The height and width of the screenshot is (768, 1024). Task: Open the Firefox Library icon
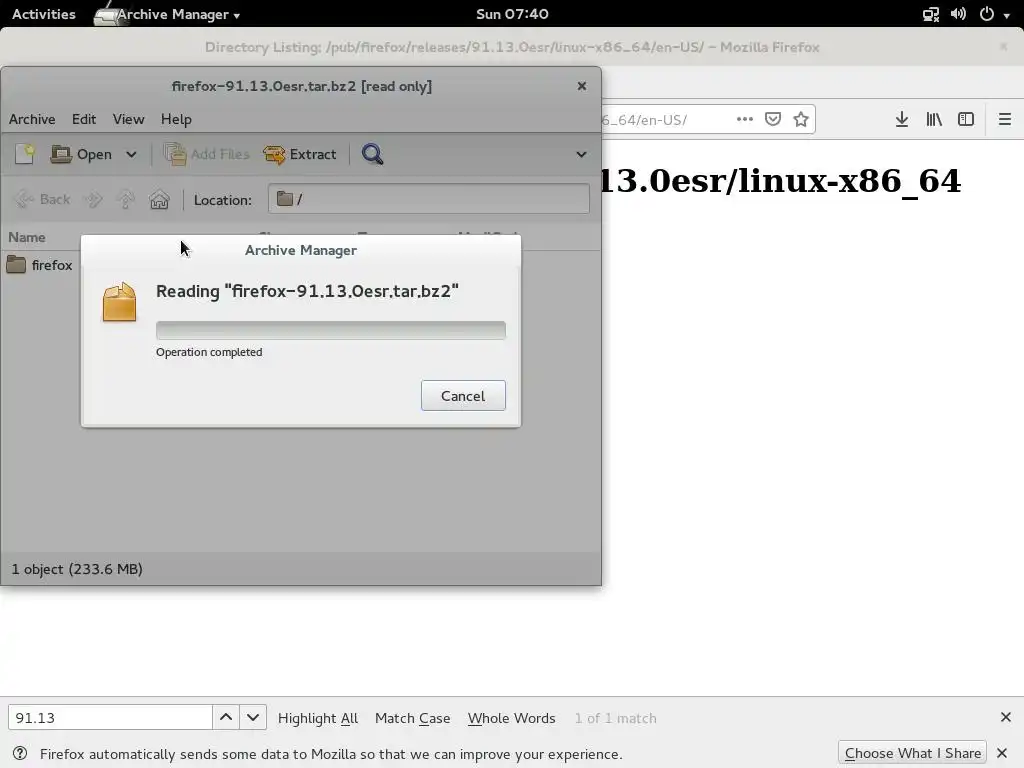pos(934,119)
